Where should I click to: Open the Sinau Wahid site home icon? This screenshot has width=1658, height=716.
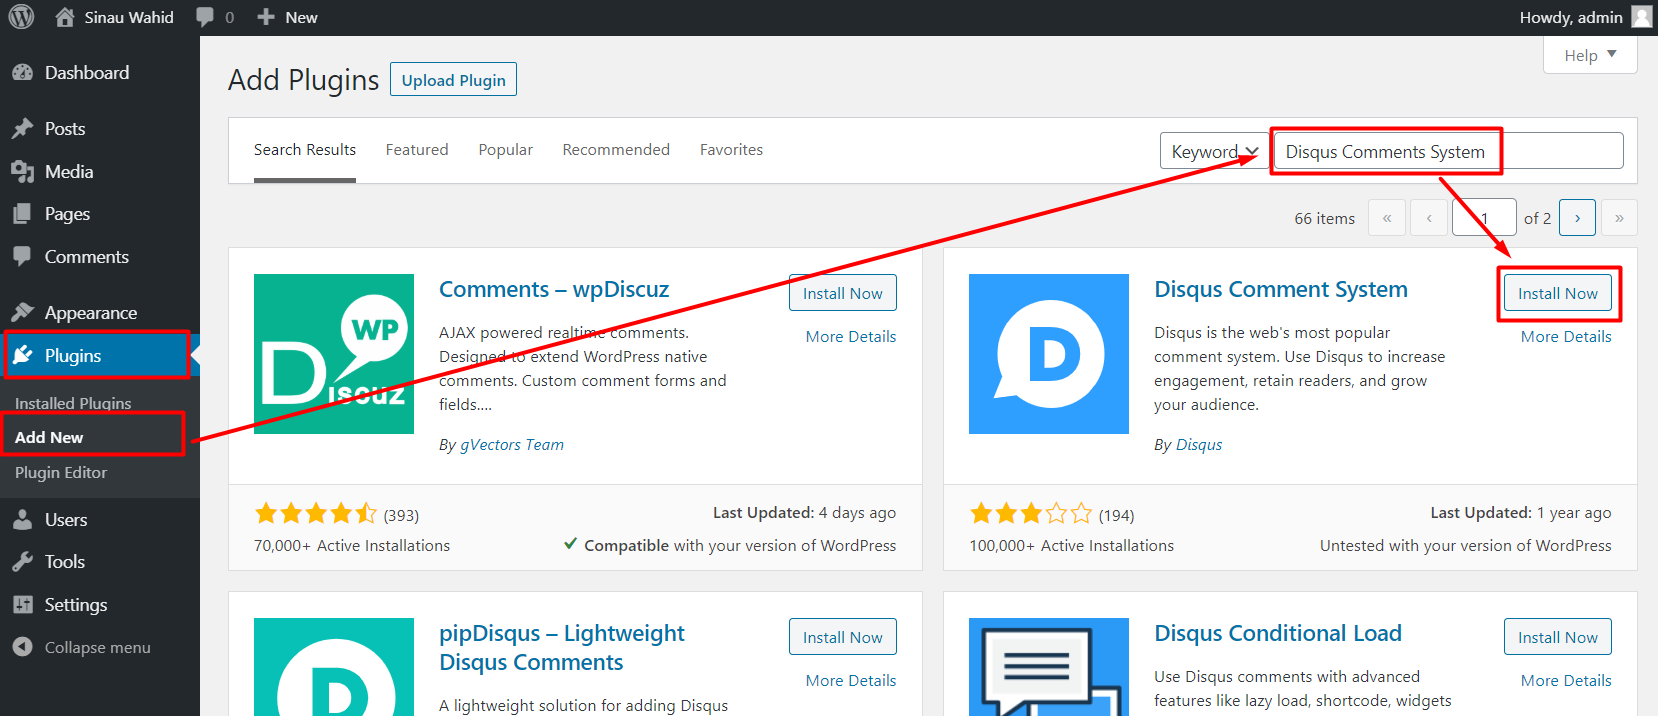pos(65,17)
